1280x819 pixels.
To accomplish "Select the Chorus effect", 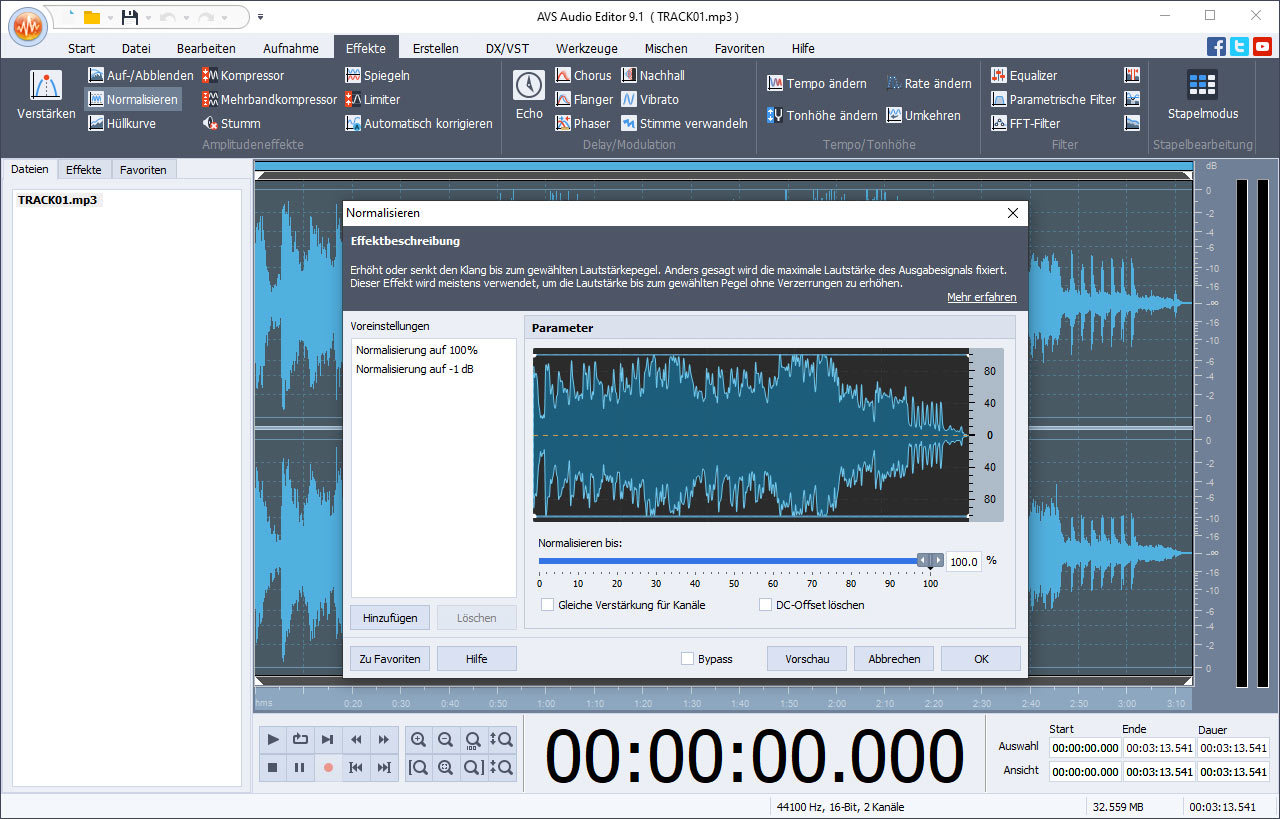I will [583, 75].
